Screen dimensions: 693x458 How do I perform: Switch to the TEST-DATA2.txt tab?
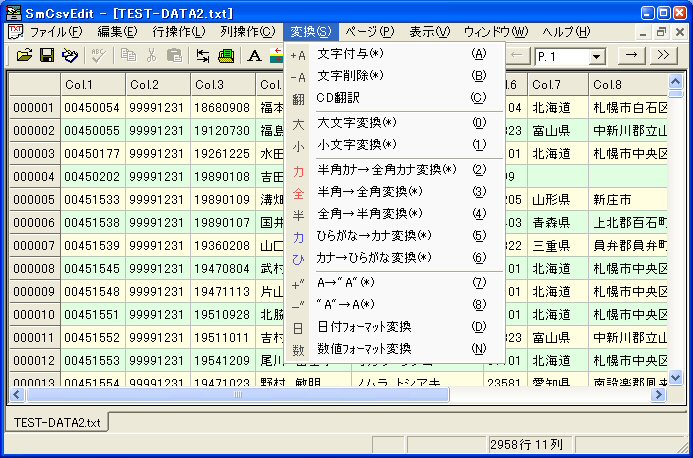(55, 422)
